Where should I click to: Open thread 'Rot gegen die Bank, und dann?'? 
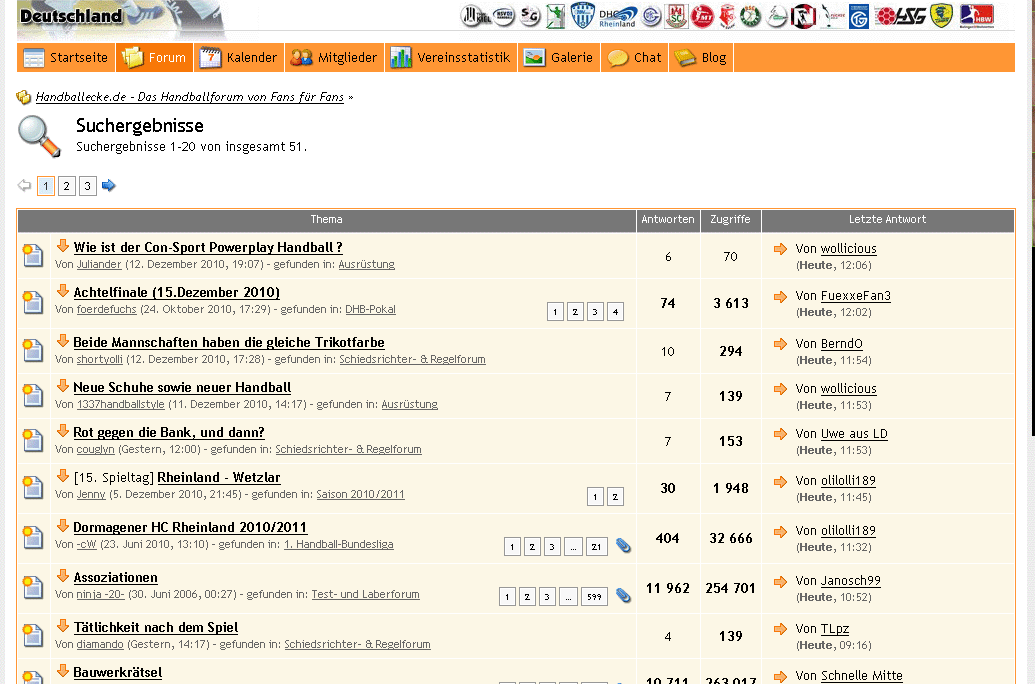pyautogui.click(x=168, y=433)
